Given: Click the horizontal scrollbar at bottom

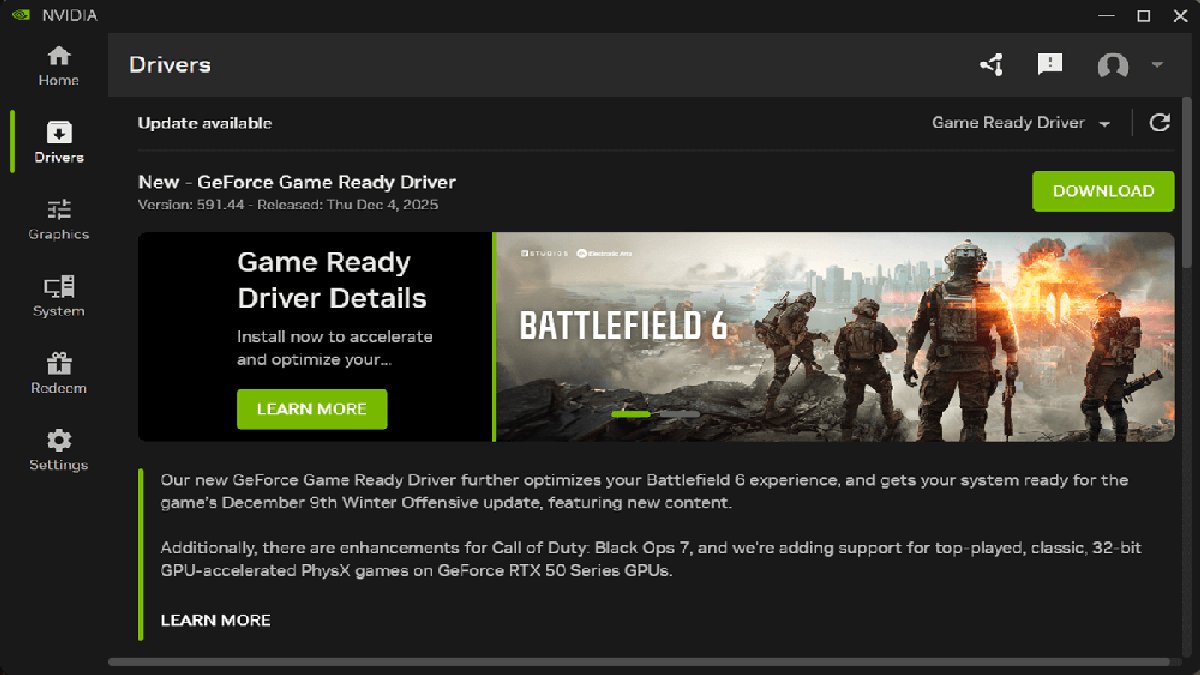Looking at the screenshot, I should pos(638,662).
